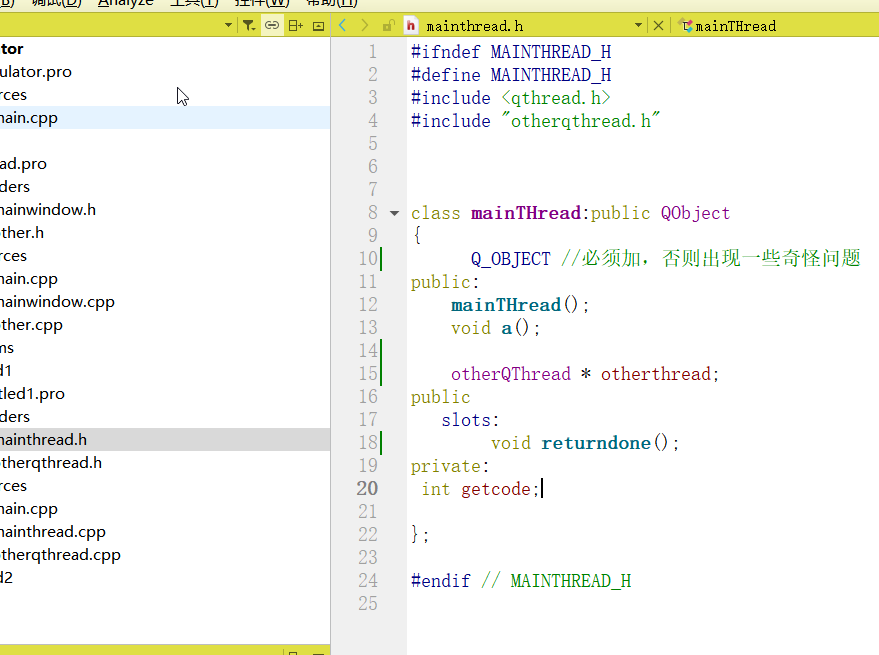The width and height of the screenshot is (879, 655).
Task: Click QObject base class name
Action: click(695, 213)
